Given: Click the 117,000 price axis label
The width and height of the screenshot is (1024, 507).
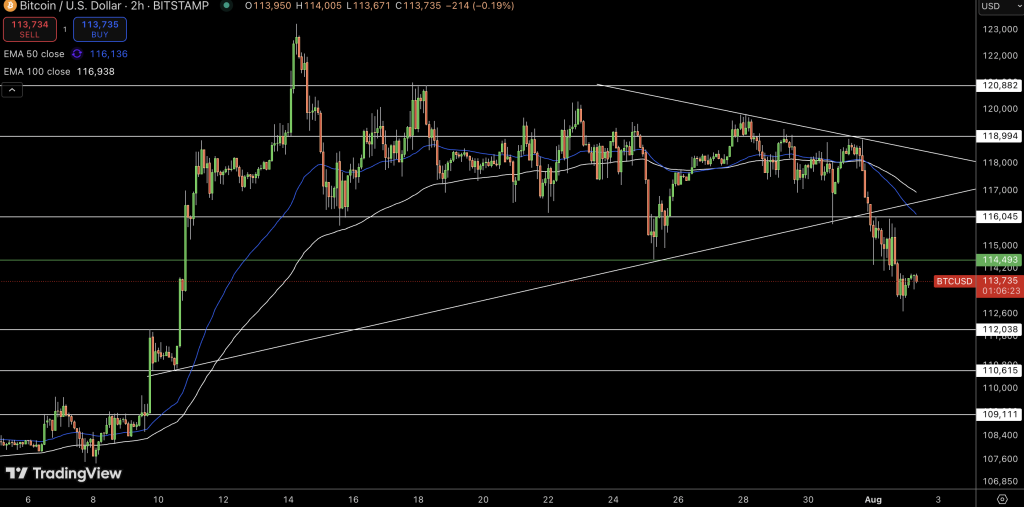Looking at the screenshot, I should tap(1000, 190).
